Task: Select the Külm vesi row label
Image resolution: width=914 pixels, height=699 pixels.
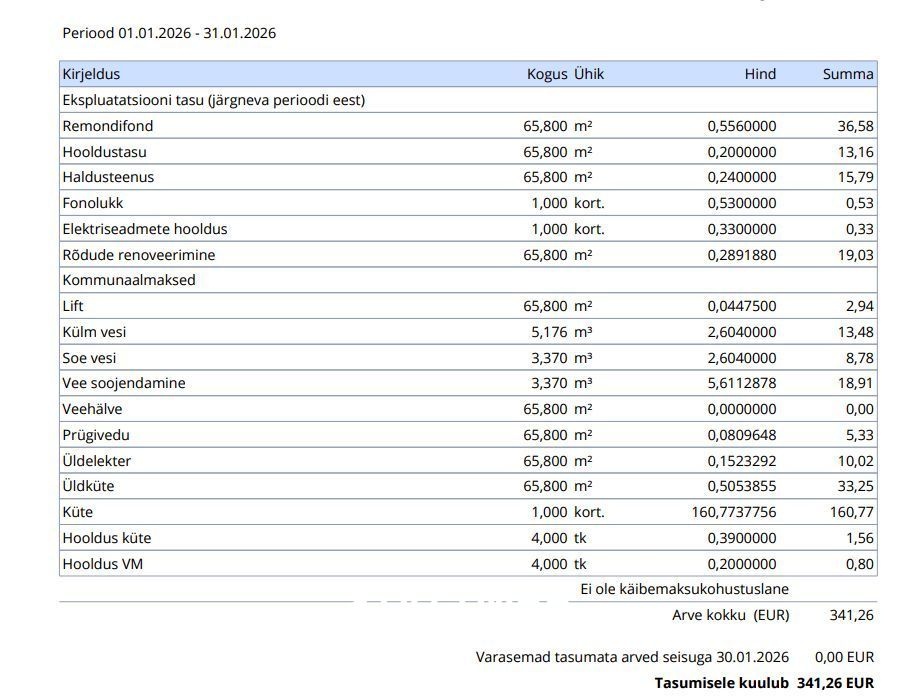Action: point(94,332)
